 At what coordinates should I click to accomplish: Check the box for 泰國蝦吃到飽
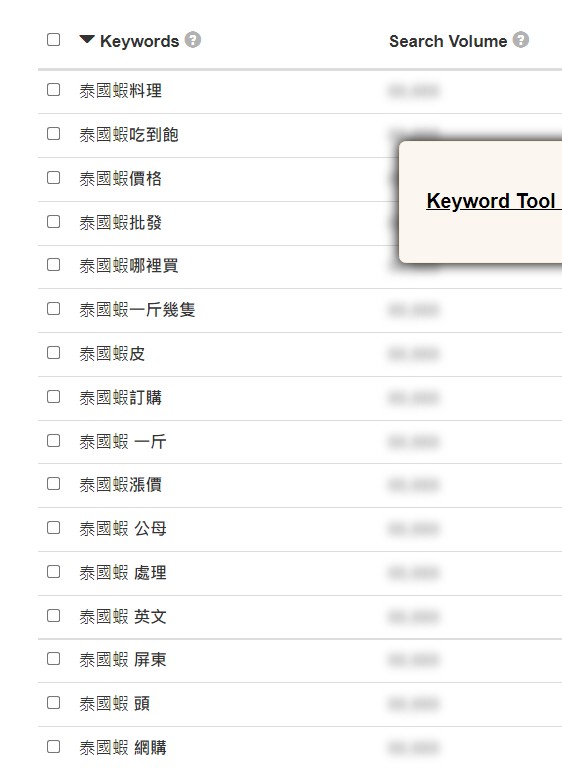click(x=53, y=133)
